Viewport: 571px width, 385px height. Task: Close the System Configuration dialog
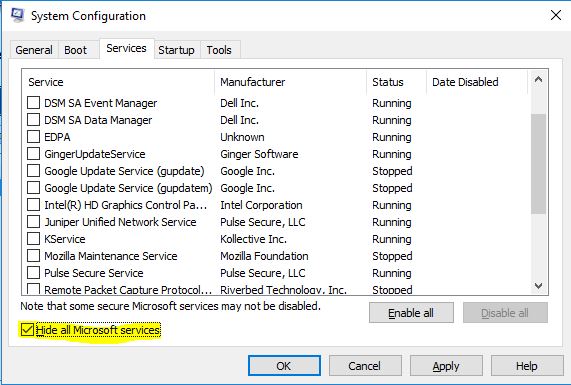point(556,15)
